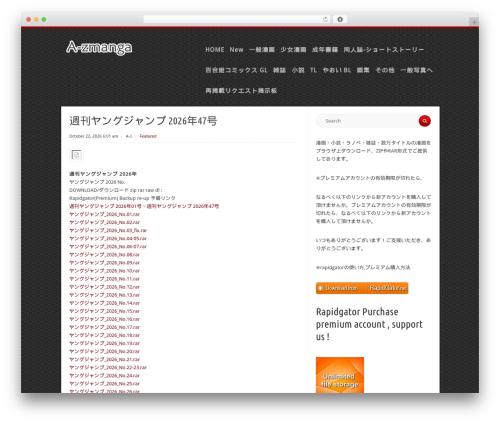The width and height of the screenshot is (500, 423).
Task: Click the broken image placeholder in the post
Action: pyautogui.click(x=77, y=155)
